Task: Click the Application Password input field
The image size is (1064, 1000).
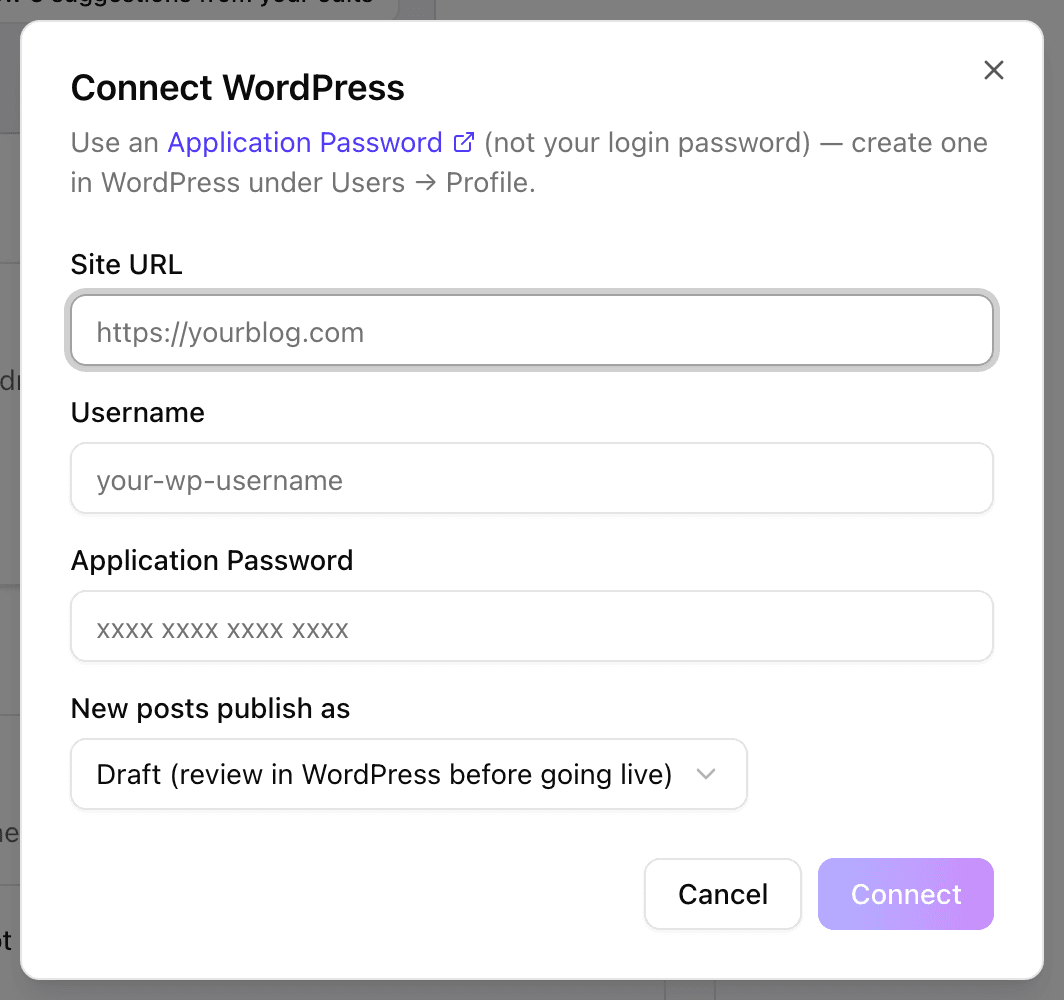Action: coord(532,626)
